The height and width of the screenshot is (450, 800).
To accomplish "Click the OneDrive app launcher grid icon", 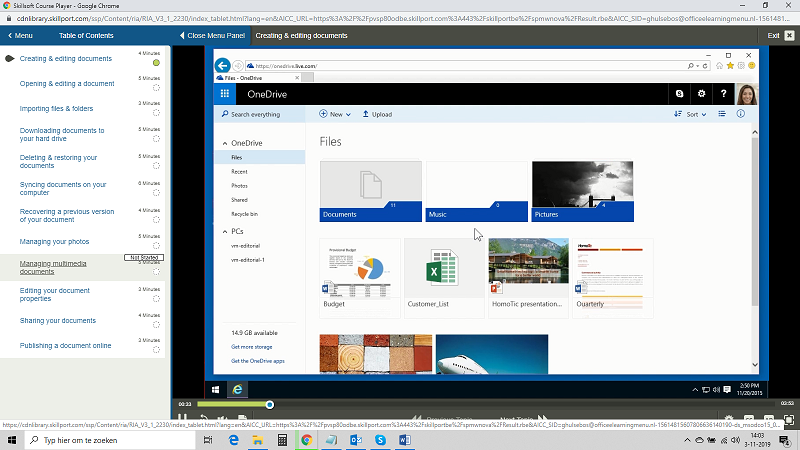I will (224, 94).
